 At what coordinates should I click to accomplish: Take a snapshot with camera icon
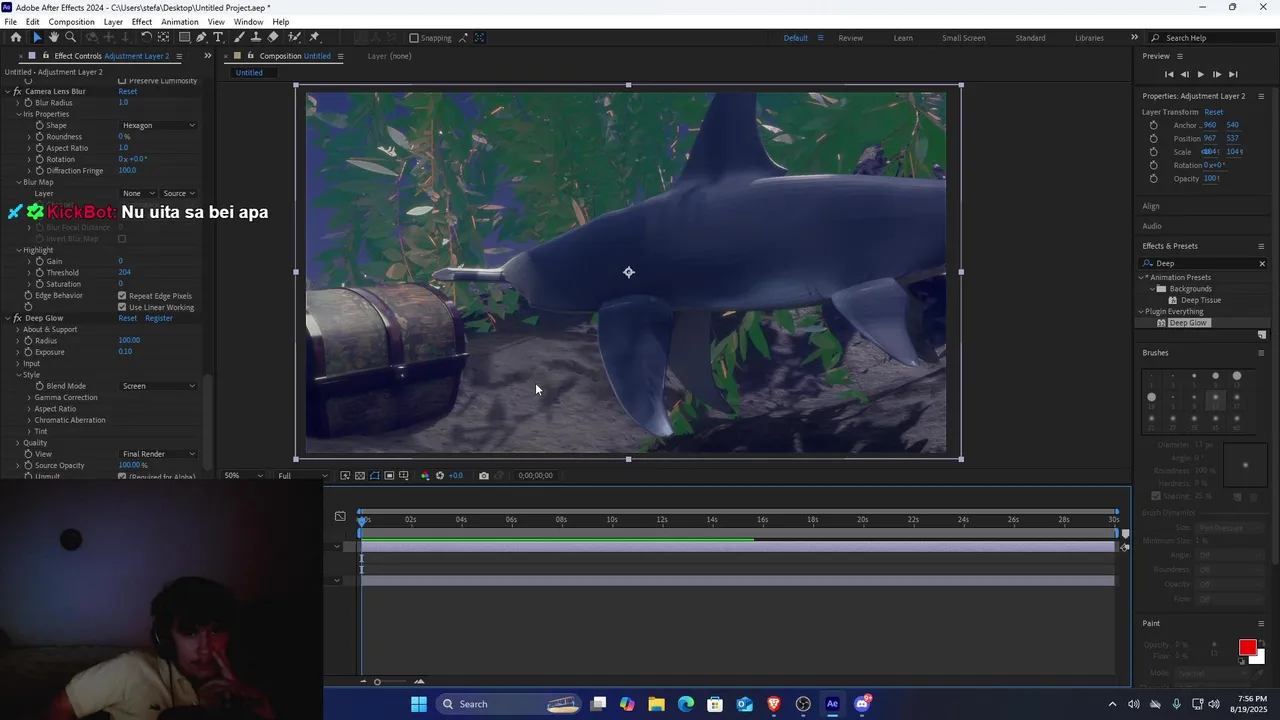point(484,476)
